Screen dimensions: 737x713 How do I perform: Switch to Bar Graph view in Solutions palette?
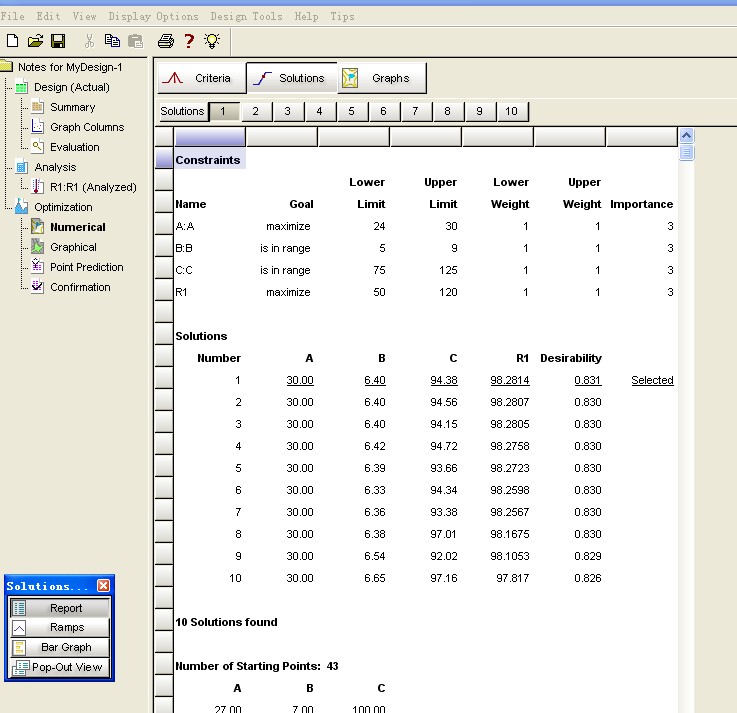pyautogui.click(x=59, y=648)
